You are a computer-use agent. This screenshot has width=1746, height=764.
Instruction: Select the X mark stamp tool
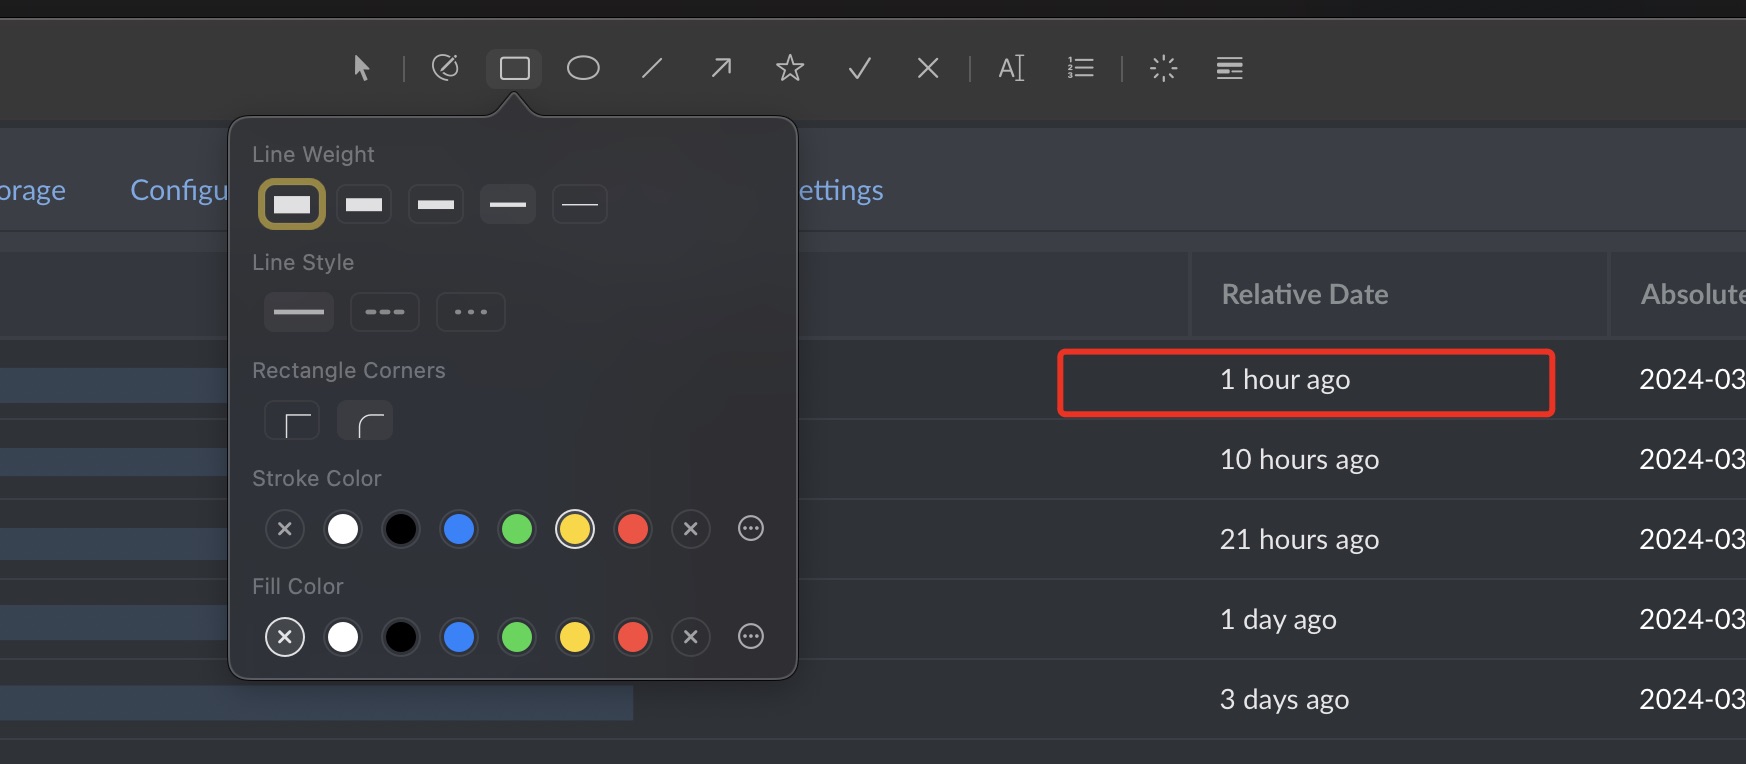928,68
